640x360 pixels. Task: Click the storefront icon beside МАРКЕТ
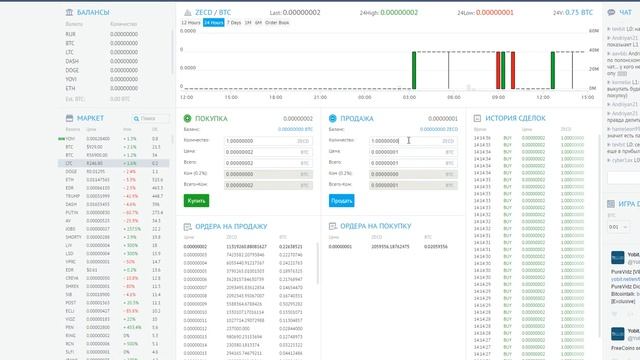pos(69,118)
